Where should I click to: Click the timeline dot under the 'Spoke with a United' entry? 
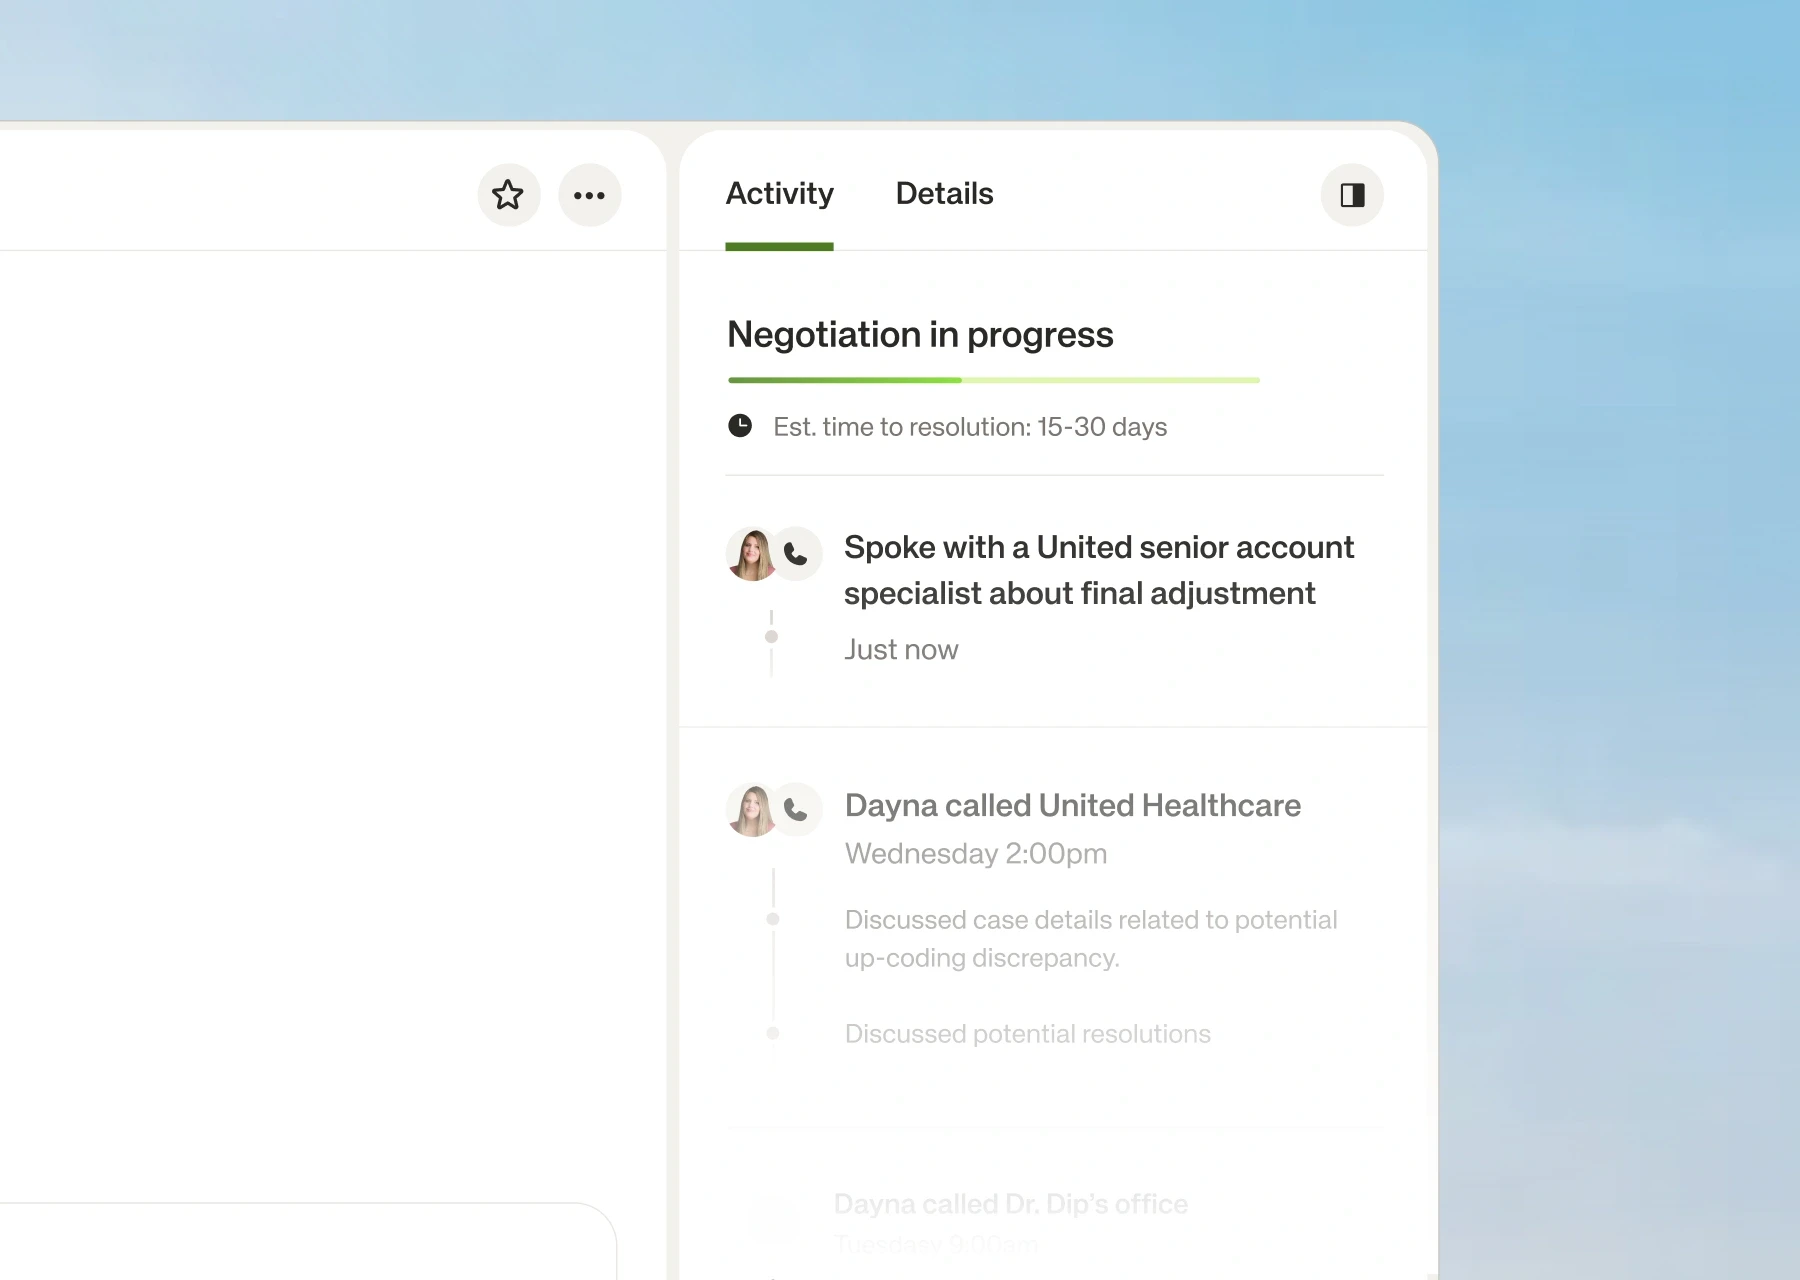click(x=771, y=637)
